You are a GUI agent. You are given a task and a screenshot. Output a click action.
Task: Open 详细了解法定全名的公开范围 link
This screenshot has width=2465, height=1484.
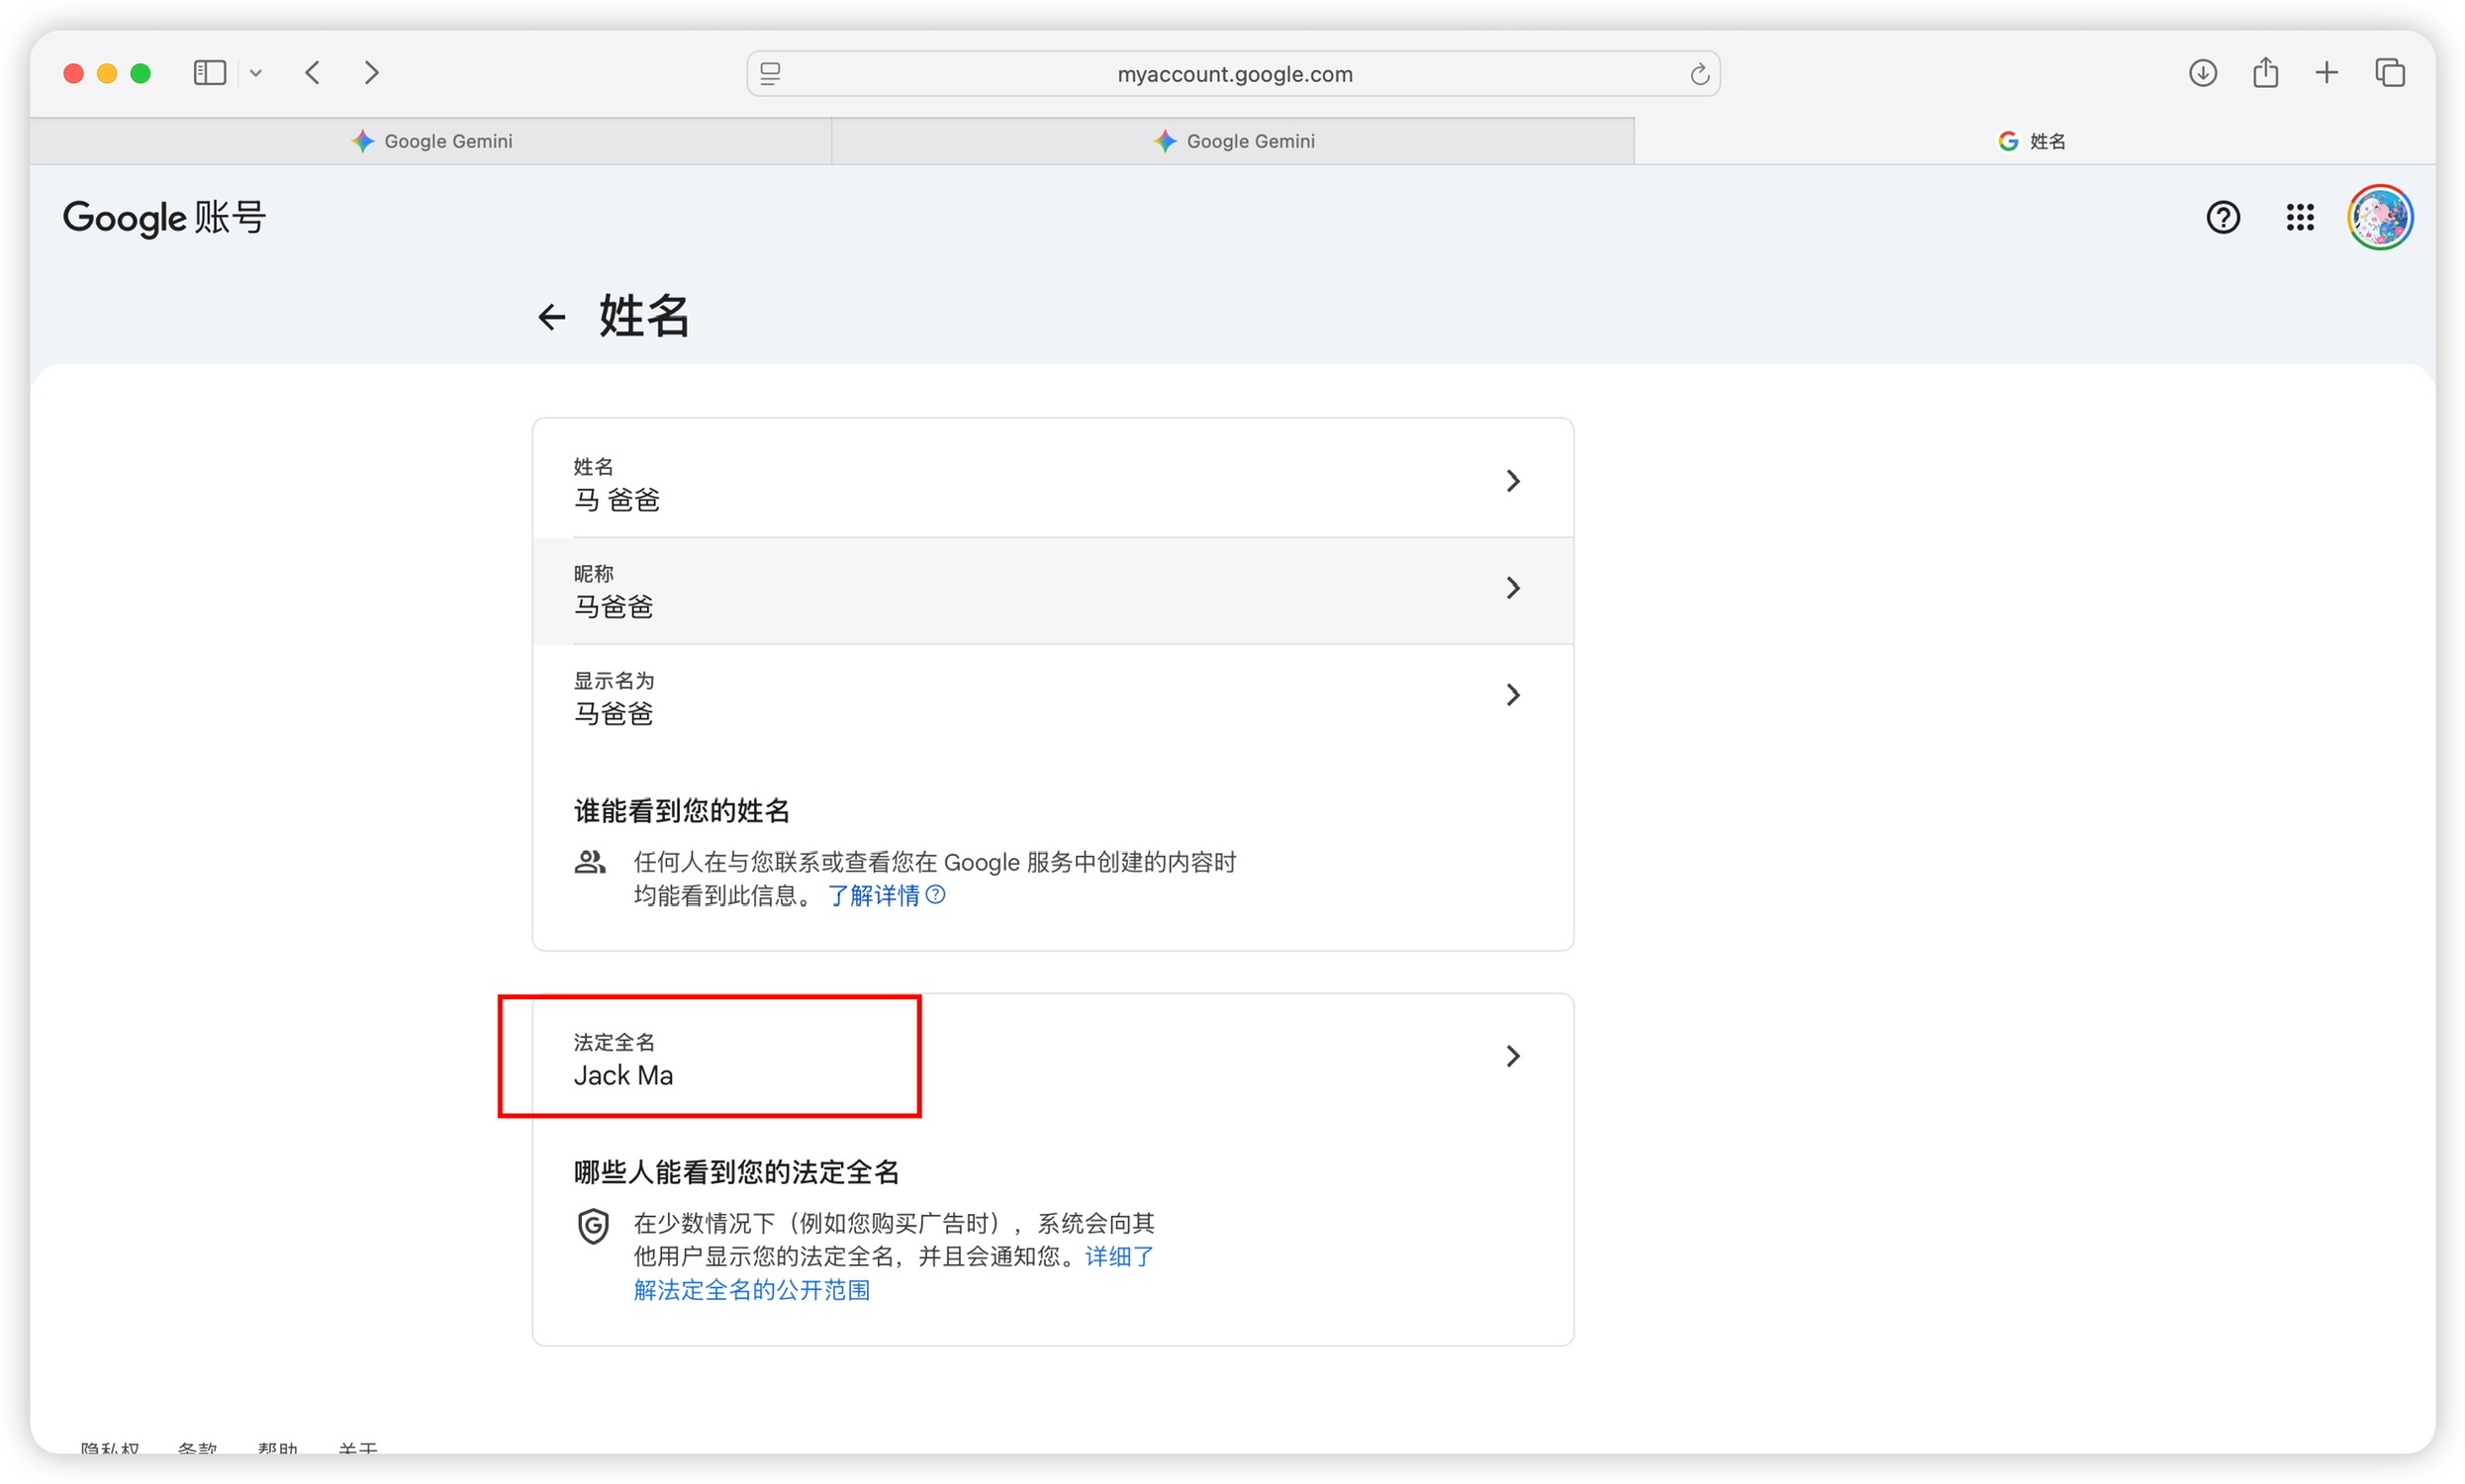coord(751,1291)
